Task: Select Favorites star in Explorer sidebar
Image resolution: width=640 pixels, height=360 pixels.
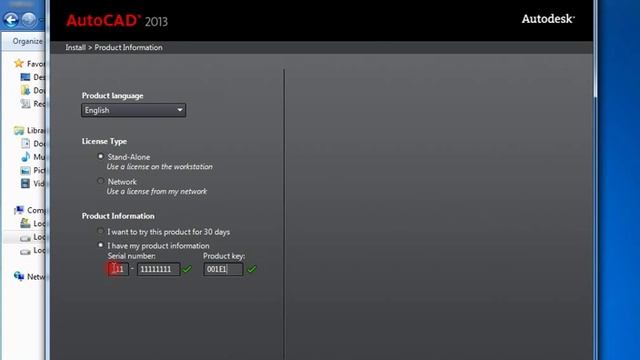Action: point(19,63)
